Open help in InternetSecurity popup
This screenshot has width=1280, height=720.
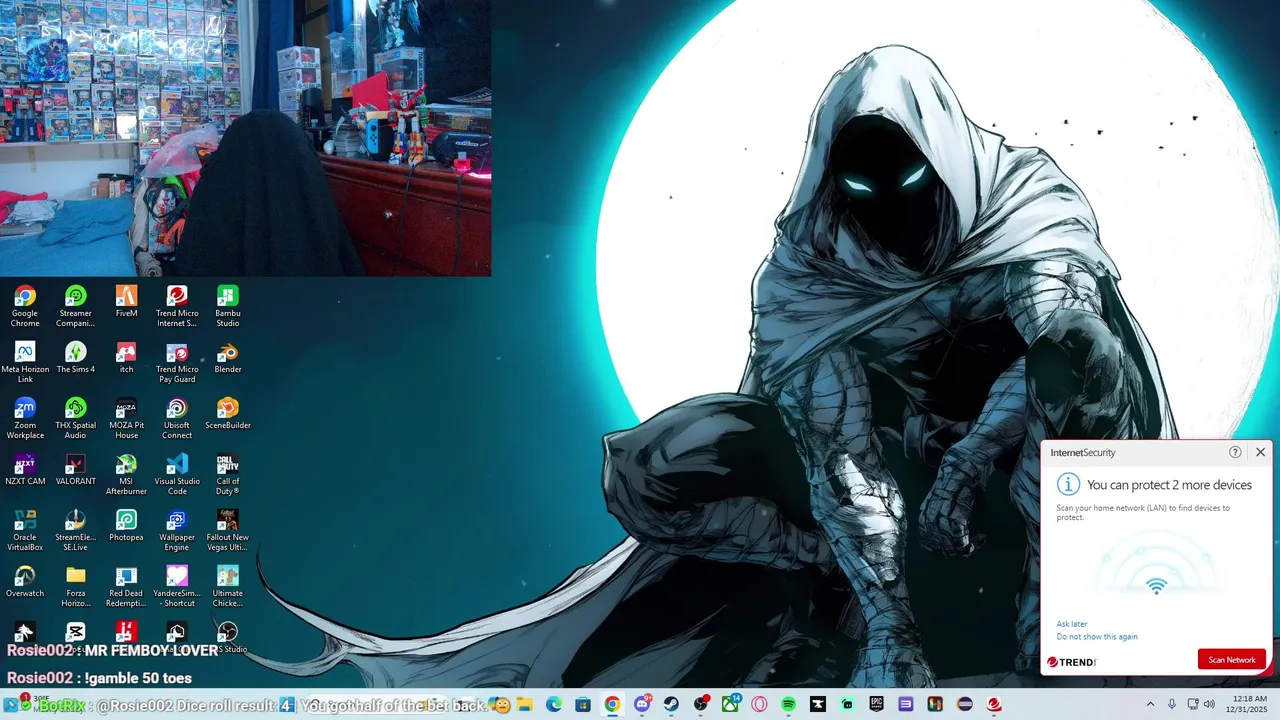coord(1235,452)
